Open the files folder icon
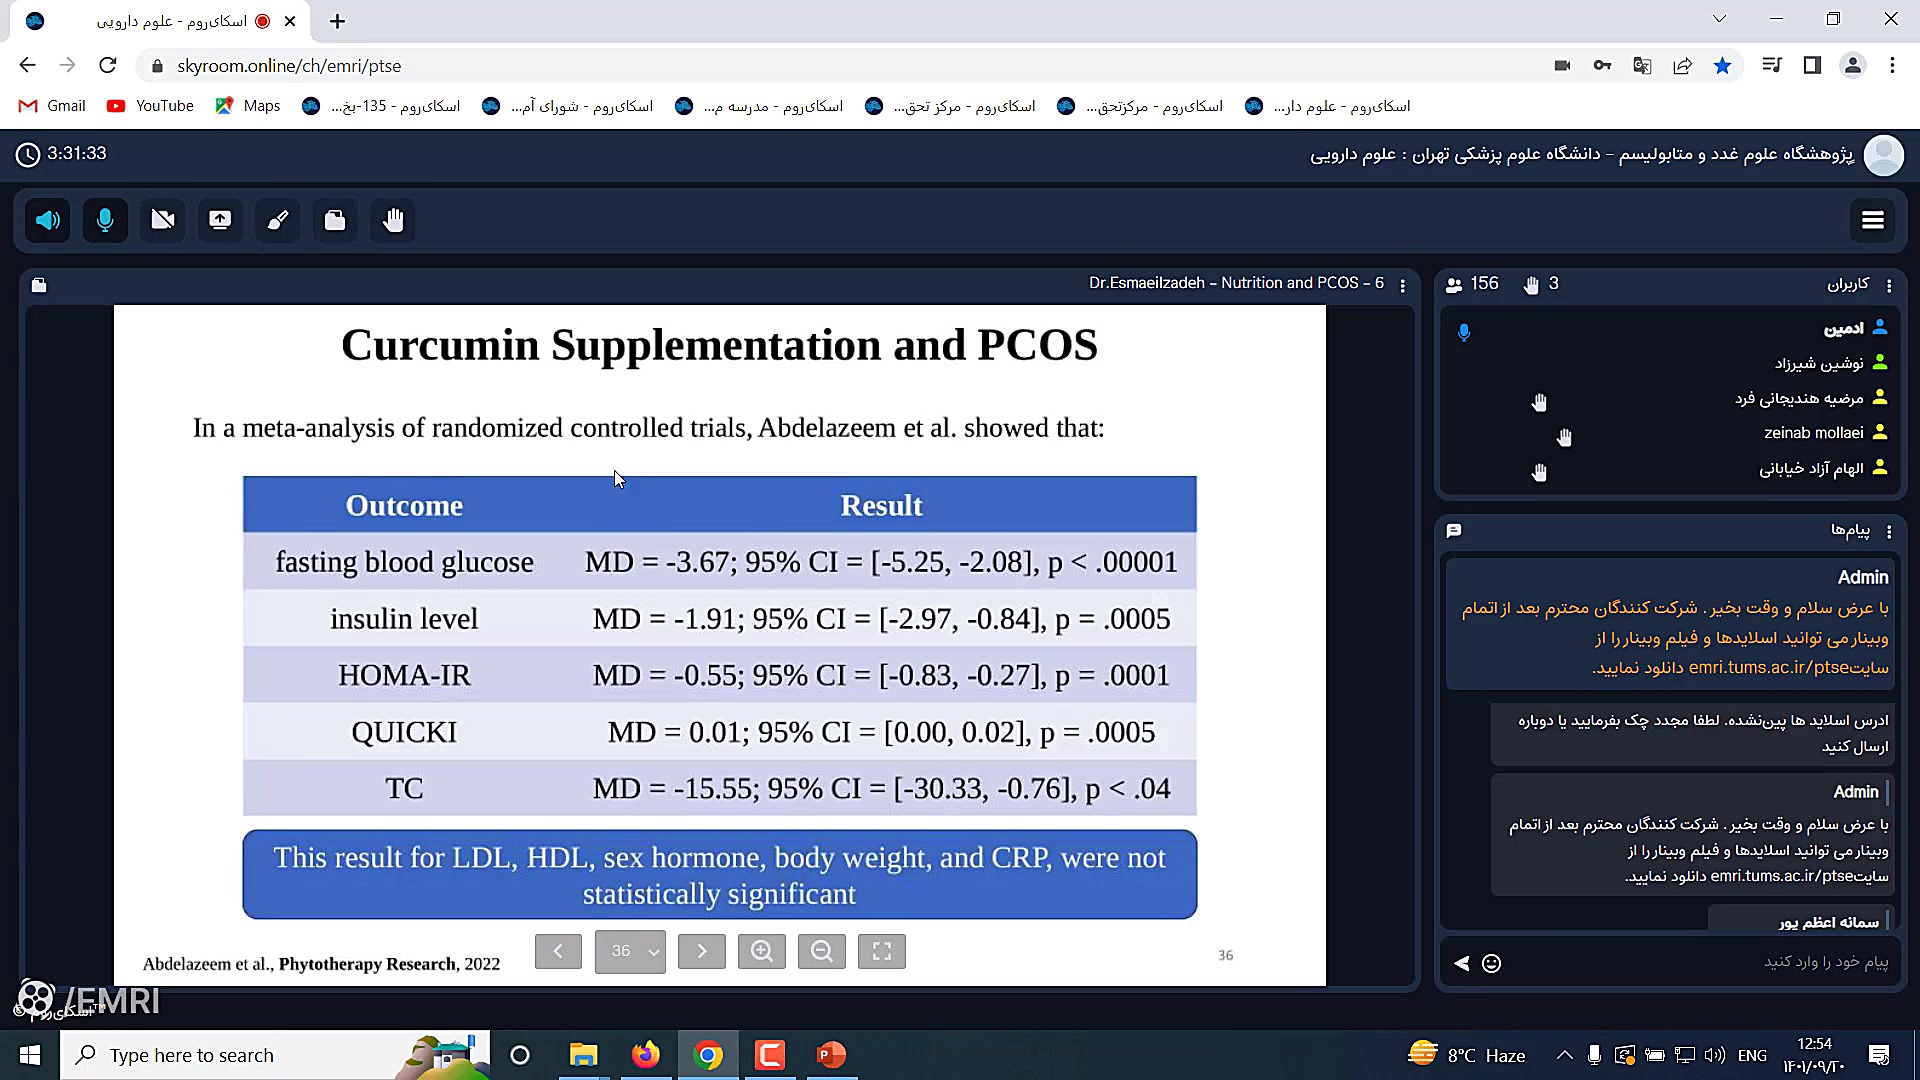 335,220
